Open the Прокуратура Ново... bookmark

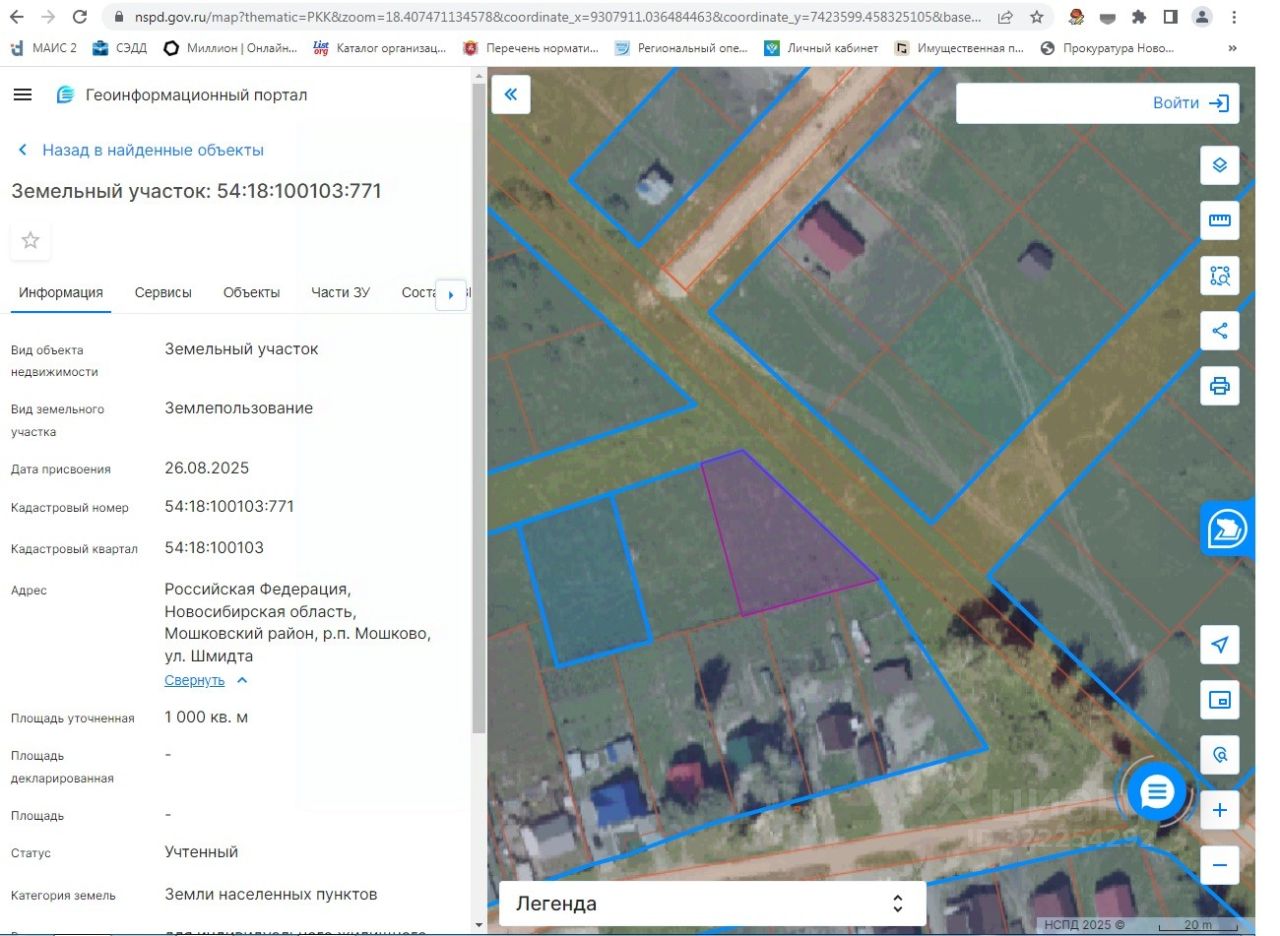pyautogui.click(x=1107, y=48)
